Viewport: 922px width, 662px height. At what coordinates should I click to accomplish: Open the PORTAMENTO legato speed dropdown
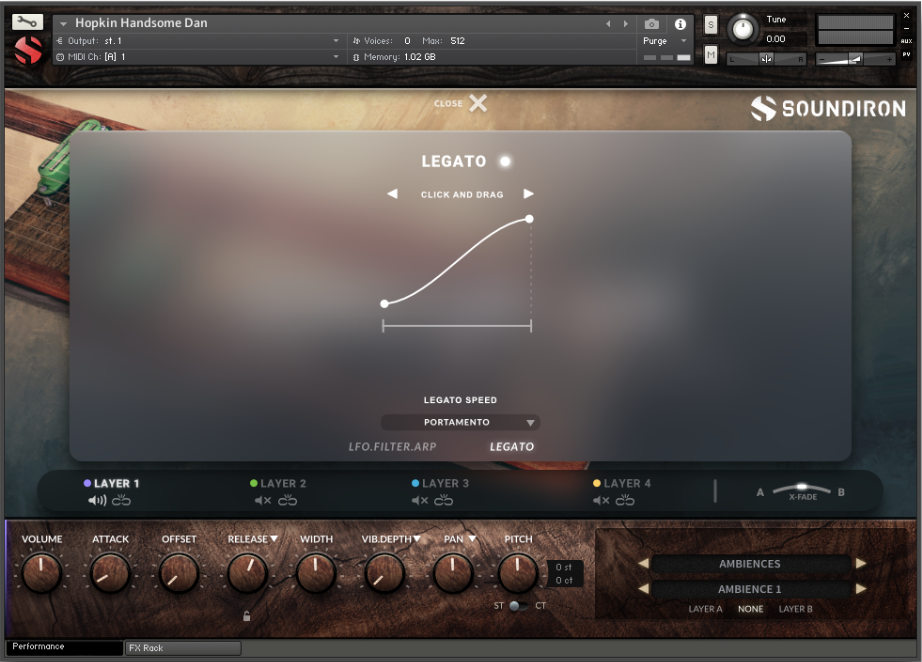click(460, 422)
